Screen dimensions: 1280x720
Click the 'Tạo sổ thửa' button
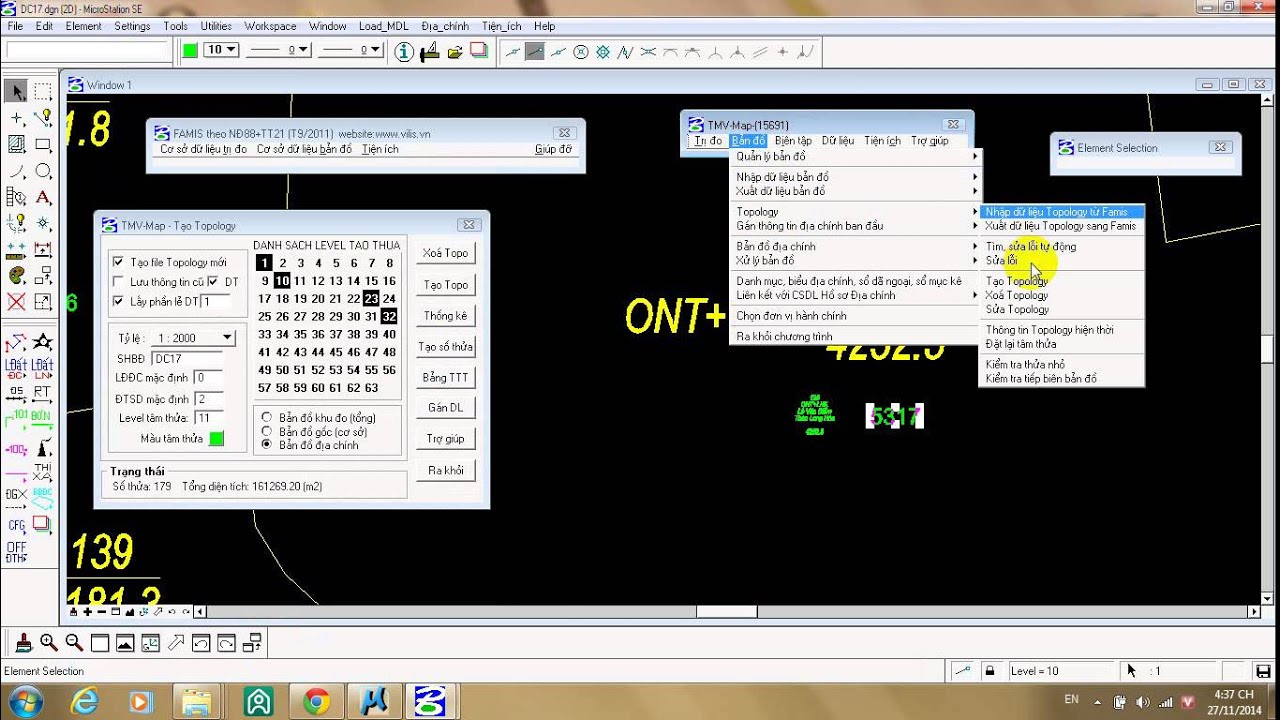(x=445, y=346)
